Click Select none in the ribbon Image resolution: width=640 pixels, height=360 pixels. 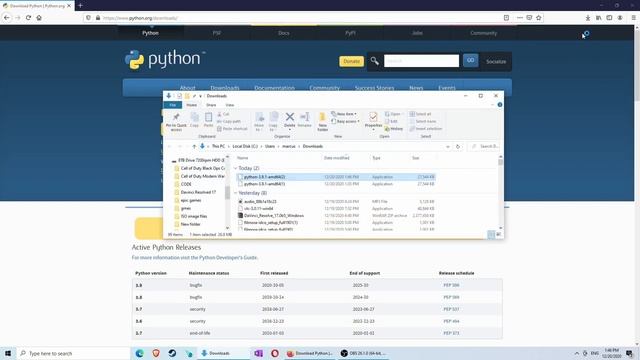[x=423, y=121]
